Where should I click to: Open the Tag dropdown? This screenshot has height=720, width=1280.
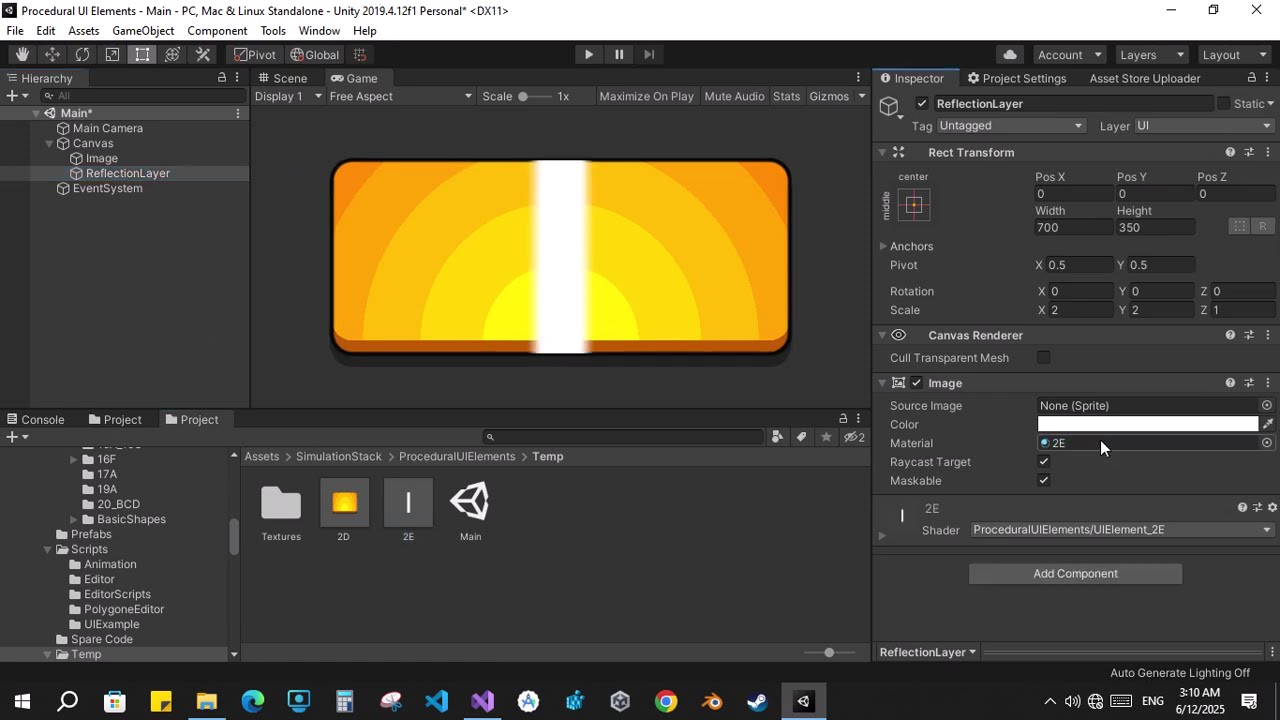tap(1011, 126)
